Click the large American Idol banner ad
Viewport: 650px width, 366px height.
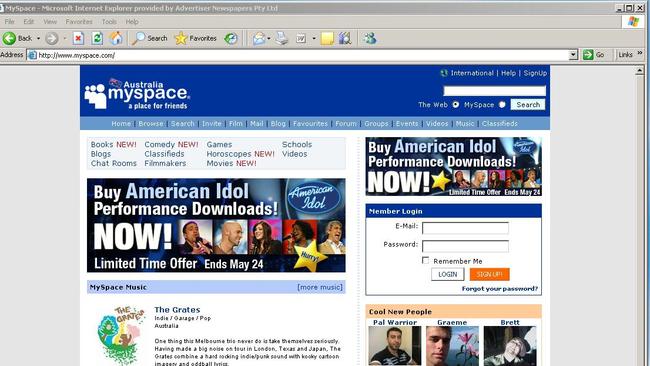pyautogui.click(x=216, y=225)
